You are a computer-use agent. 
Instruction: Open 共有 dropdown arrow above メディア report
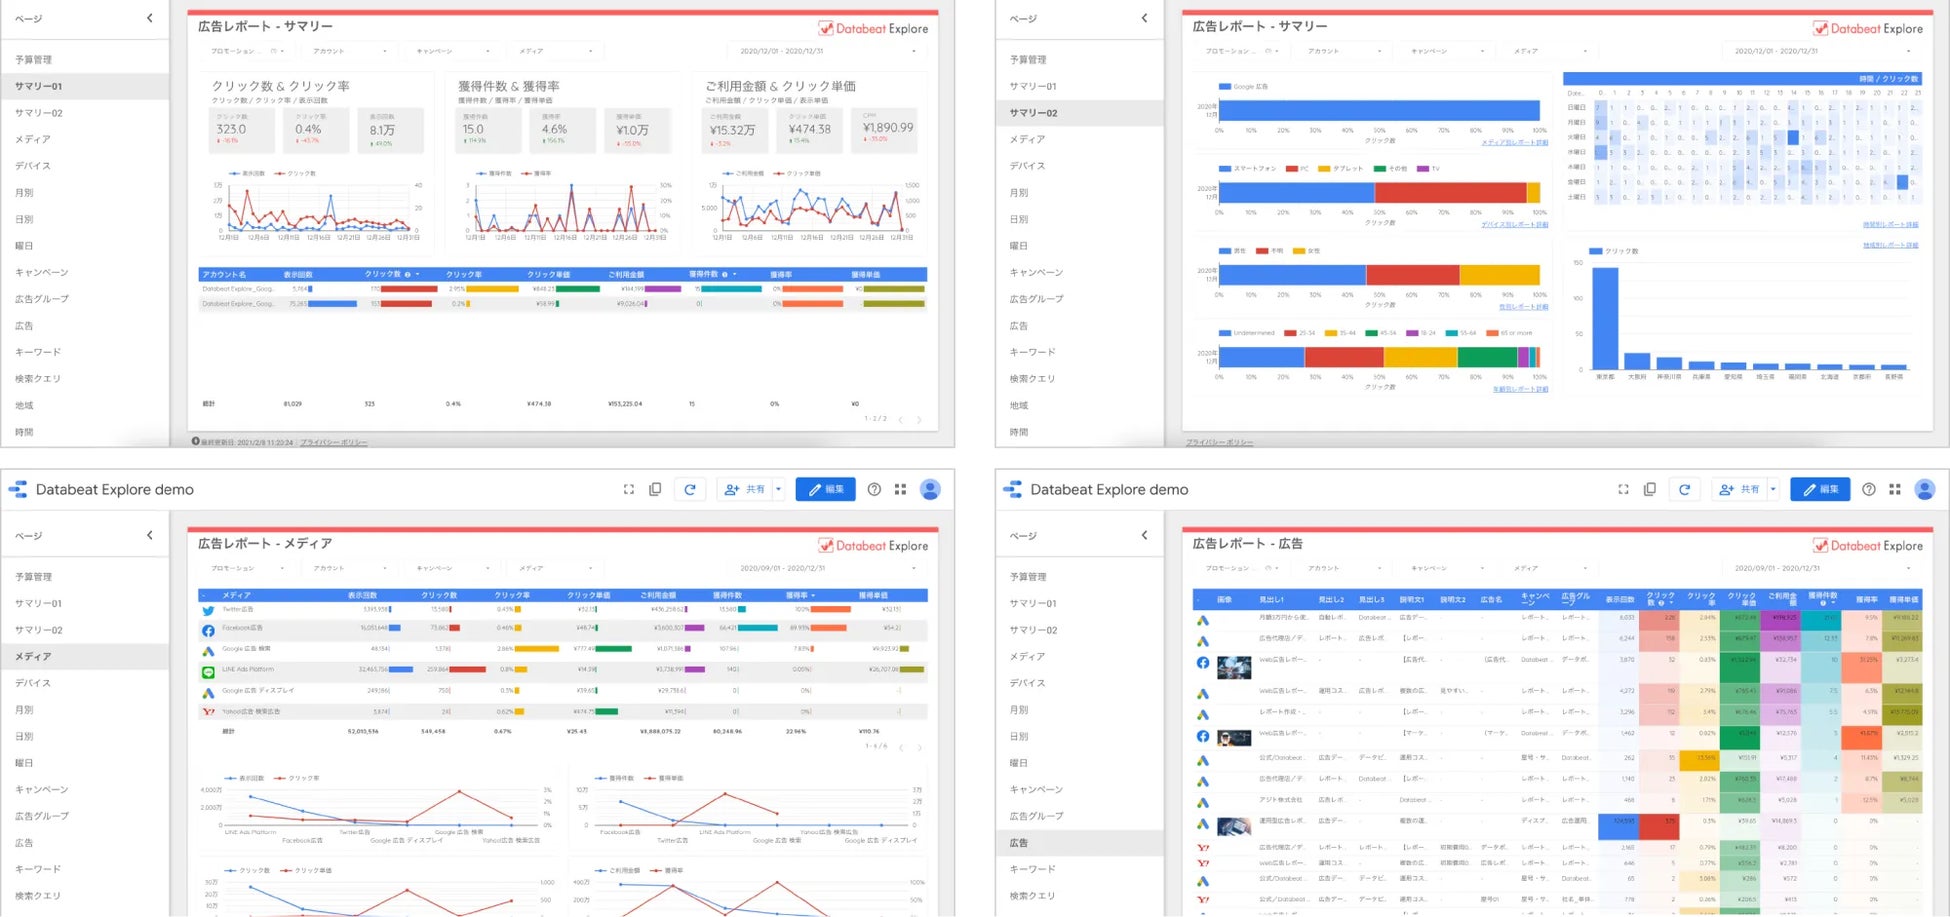pyautogui.click(x=779, y=489)
